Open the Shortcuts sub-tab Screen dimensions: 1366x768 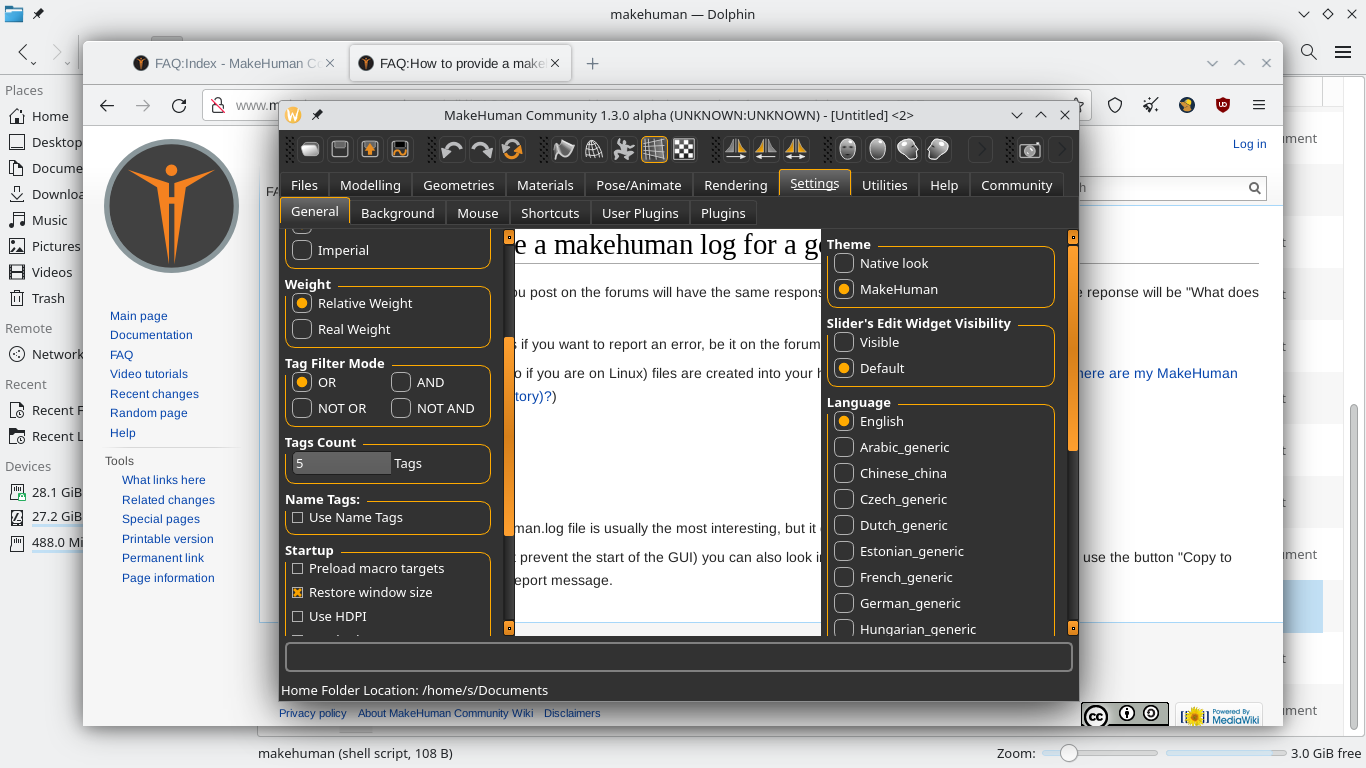pos(550,213)
